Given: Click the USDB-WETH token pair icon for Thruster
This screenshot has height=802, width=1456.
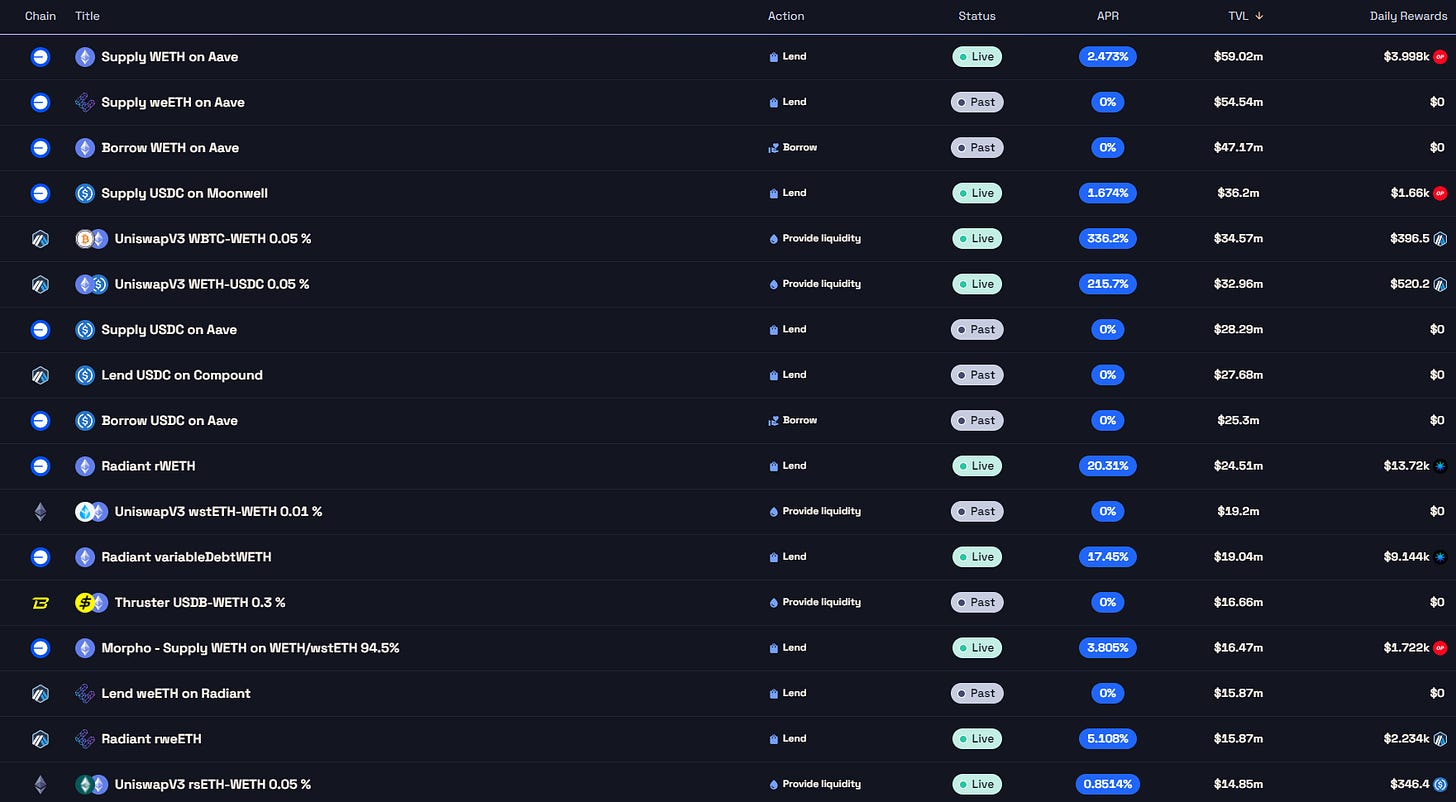Looking at the screenshot, I should (92, 603).
